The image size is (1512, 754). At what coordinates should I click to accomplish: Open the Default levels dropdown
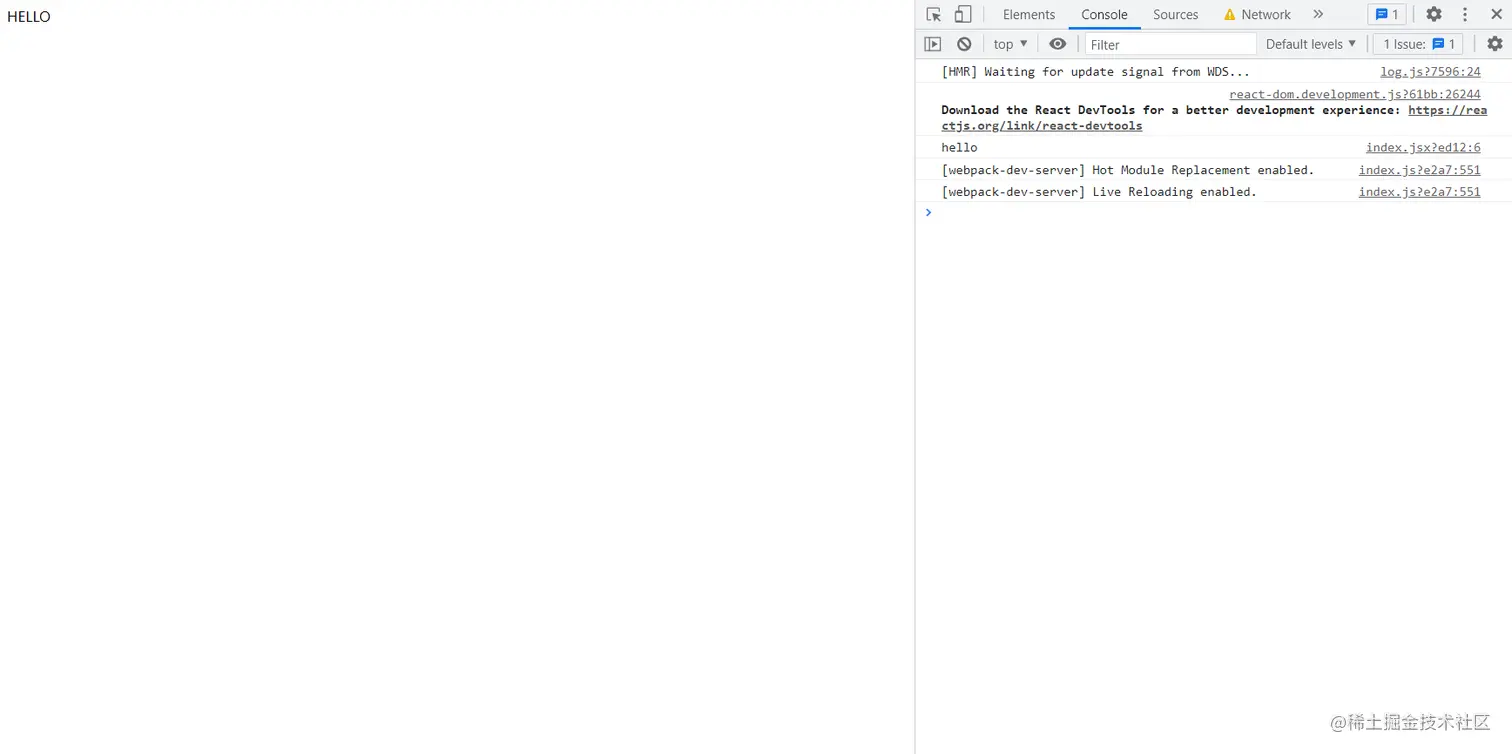pyautogui.click(x=1311, y=44)
